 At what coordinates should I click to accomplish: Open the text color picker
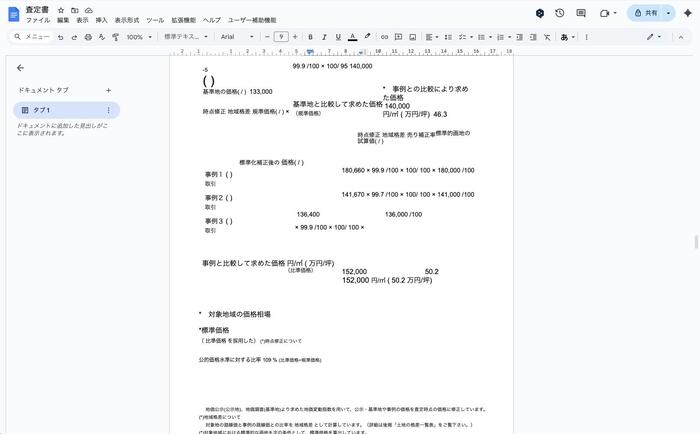click(x=352, y=37)
